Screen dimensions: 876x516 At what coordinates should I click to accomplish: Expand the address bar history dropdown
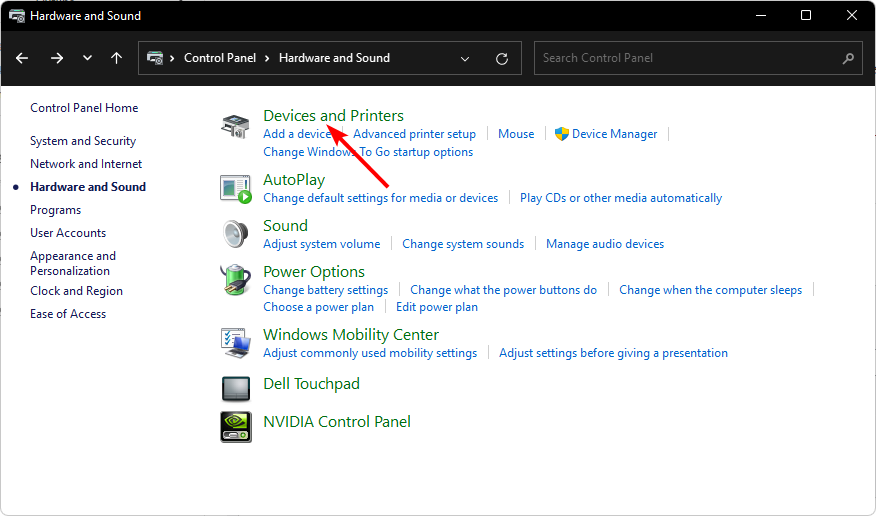[465, 59]
